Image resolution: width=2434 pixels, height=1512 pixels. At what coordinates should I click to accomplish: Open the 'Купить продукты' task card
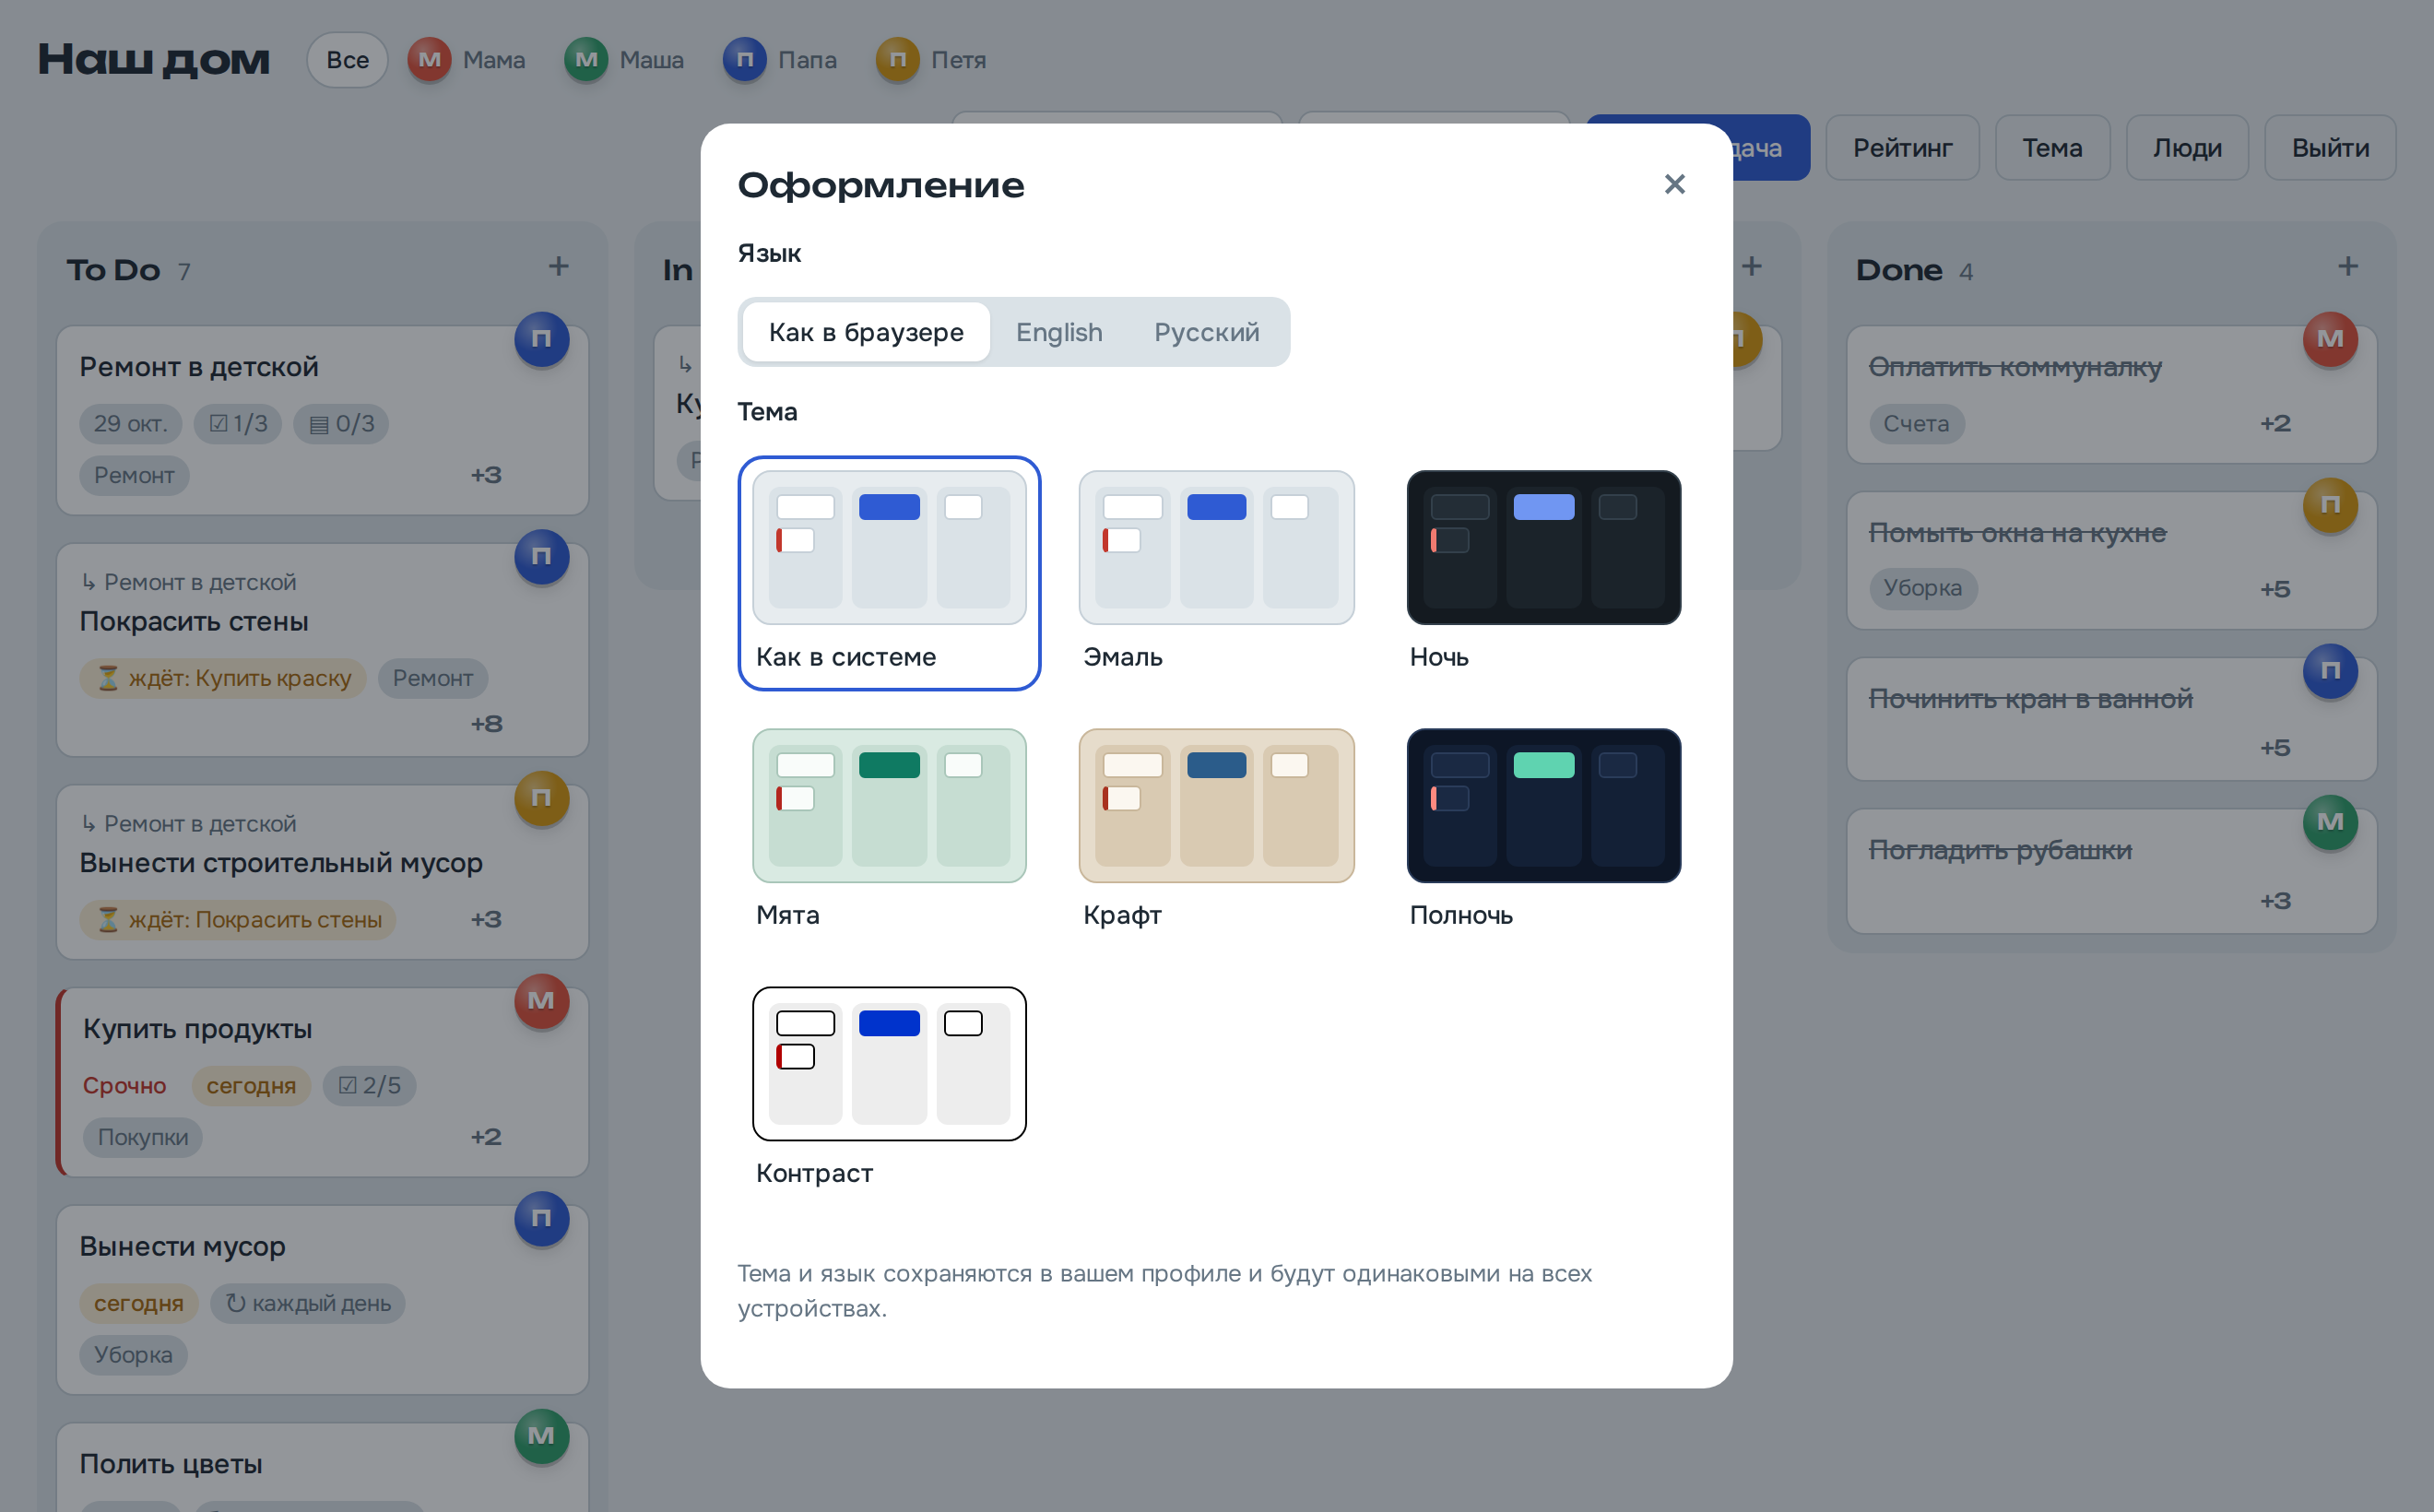pos(322,1082)
